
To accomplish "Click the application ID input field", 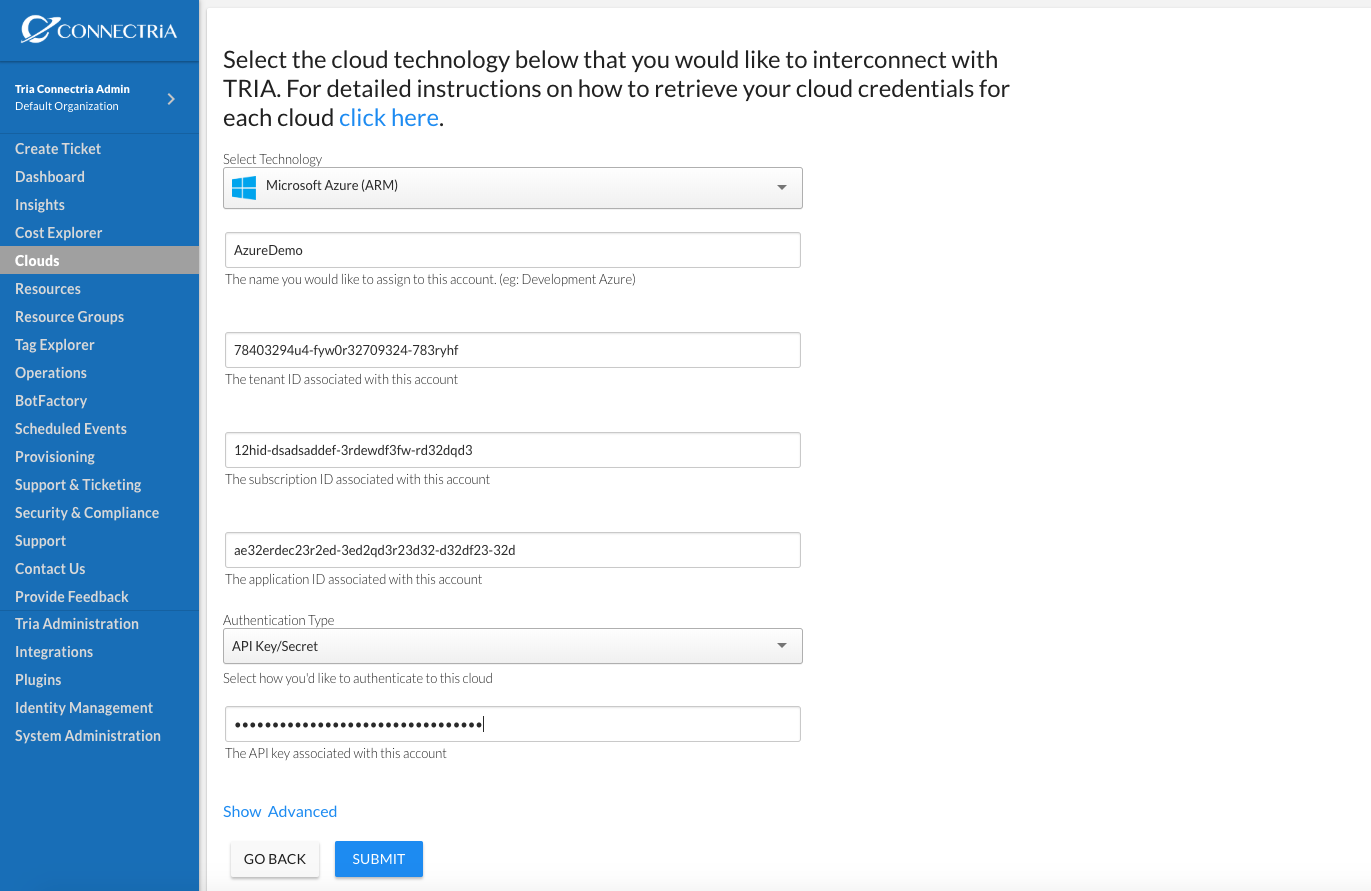I will pyautogui.click(x=512, y=550).
